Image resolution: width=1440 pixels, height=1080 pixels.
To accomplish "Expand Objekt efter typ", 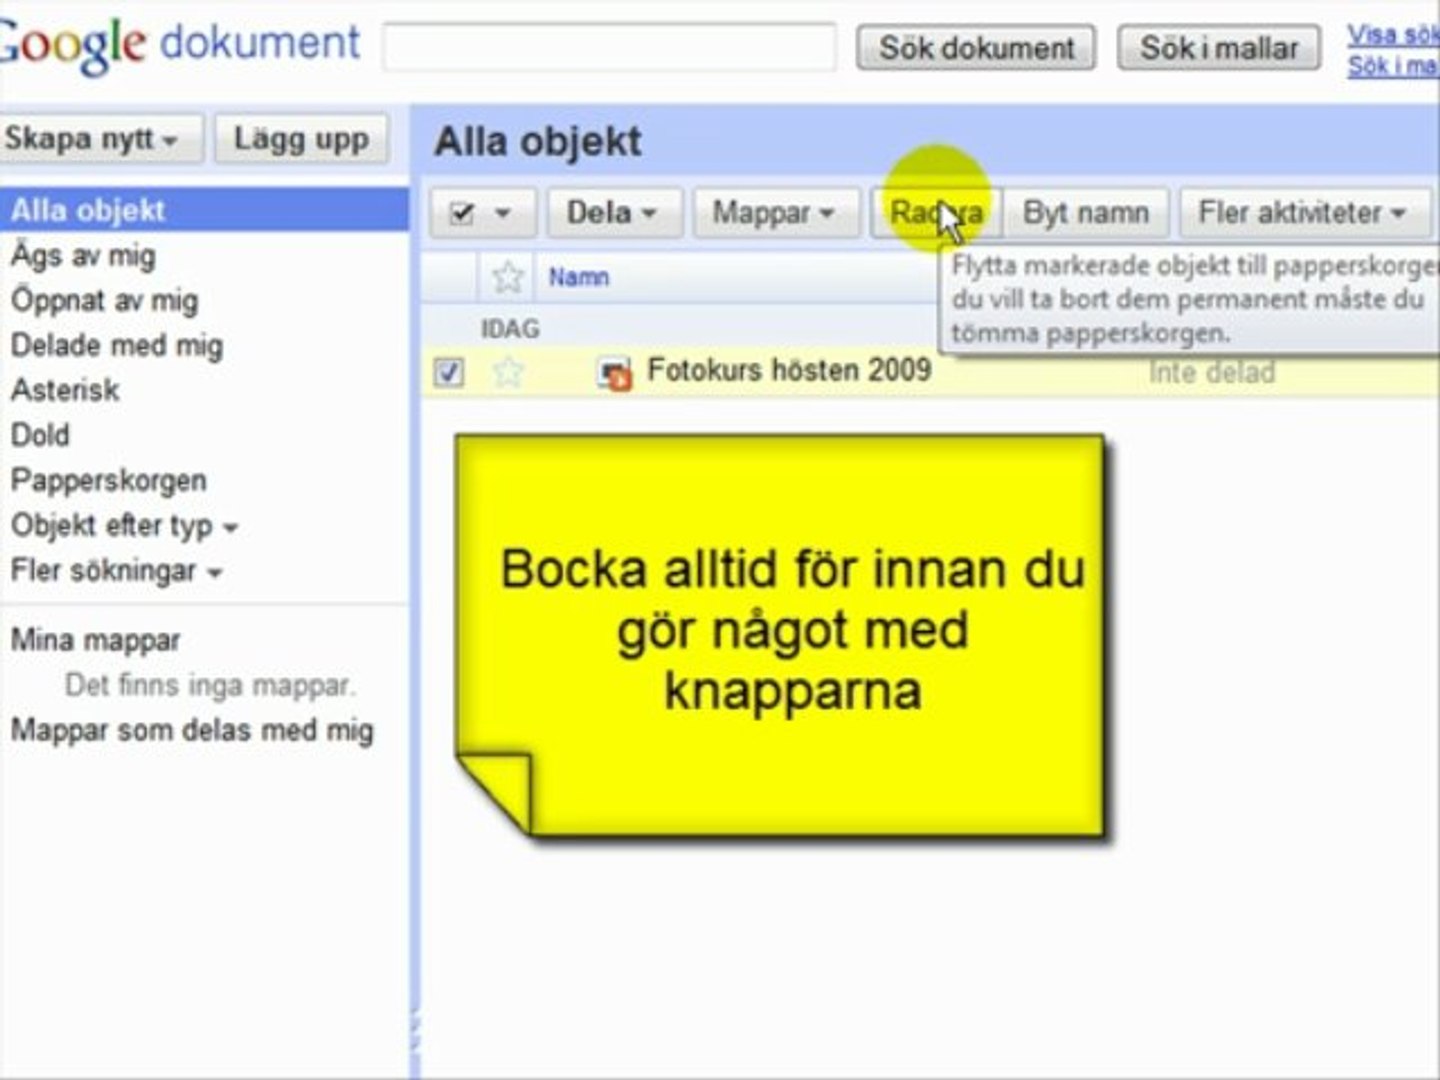I will 124,525.
